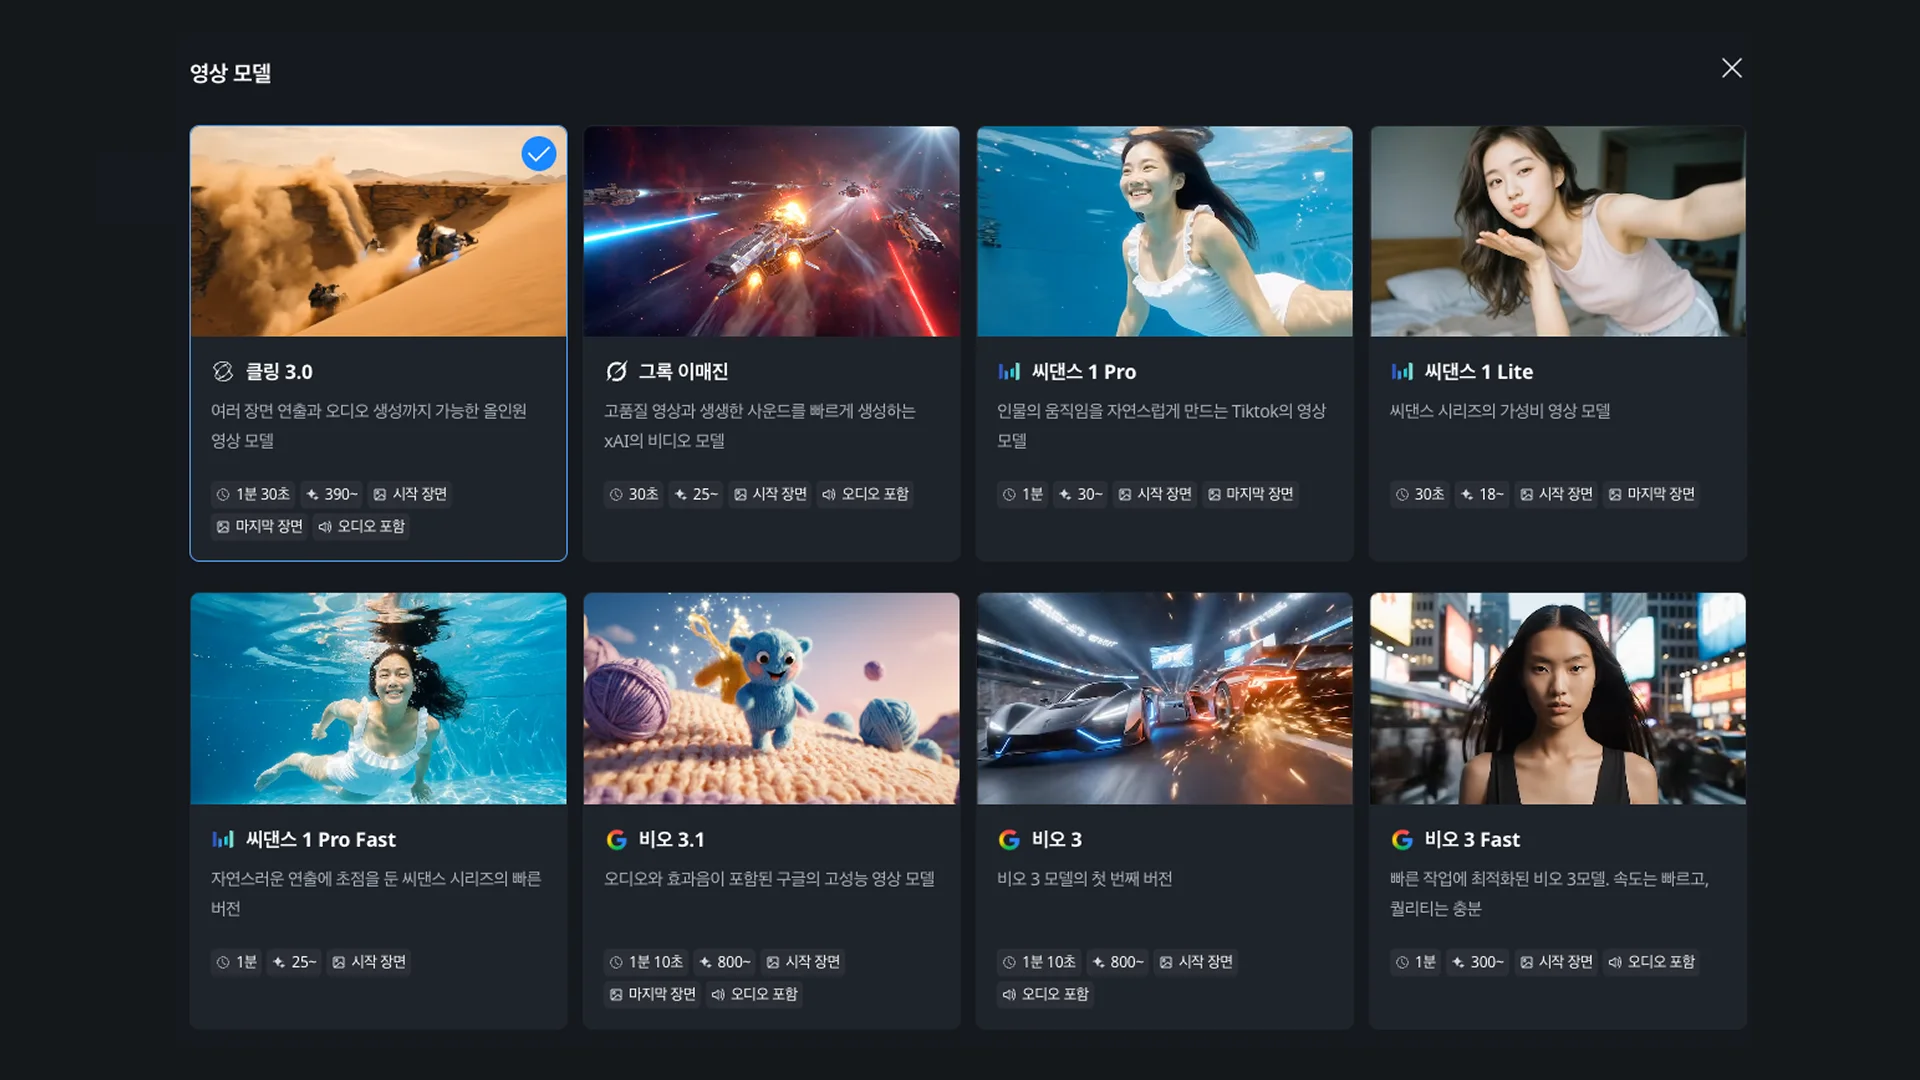
Task: Click the Seedance 1 Pro Fast logo icon
Action: [223, 840]
